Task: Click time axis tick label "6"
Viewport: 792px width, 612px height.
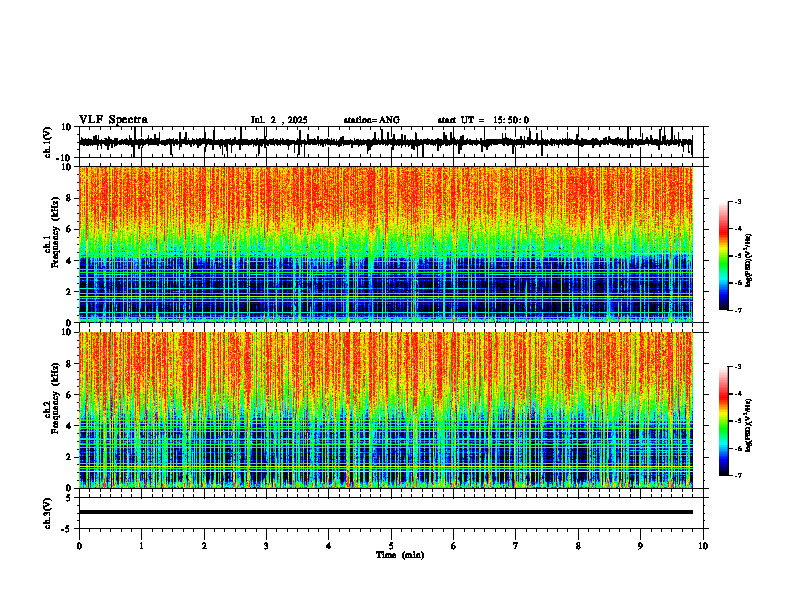Action: click(x=454, y=546)
